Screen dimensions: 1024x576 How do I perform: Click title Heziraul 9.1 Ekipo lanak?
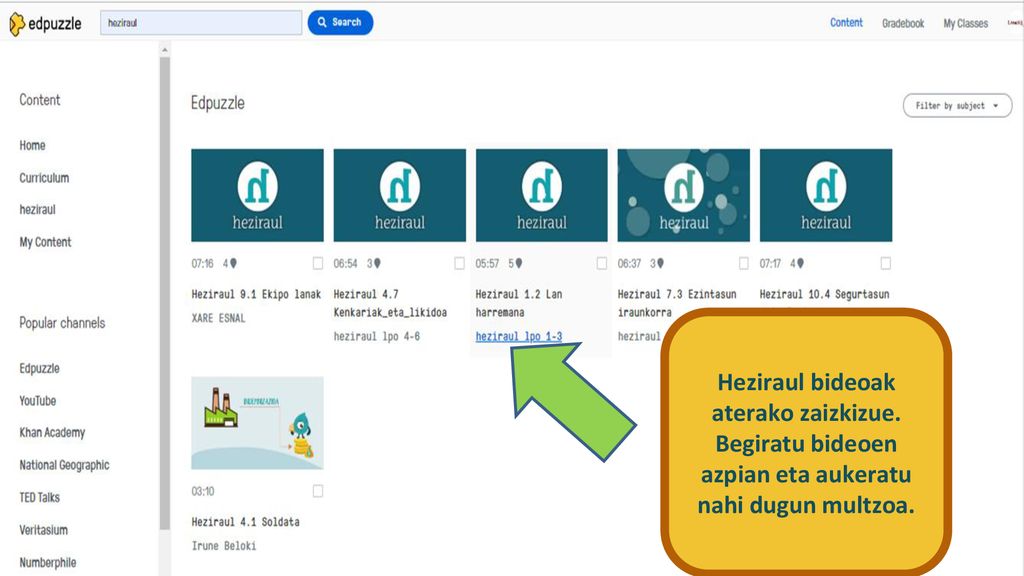(x=256, y=295)
